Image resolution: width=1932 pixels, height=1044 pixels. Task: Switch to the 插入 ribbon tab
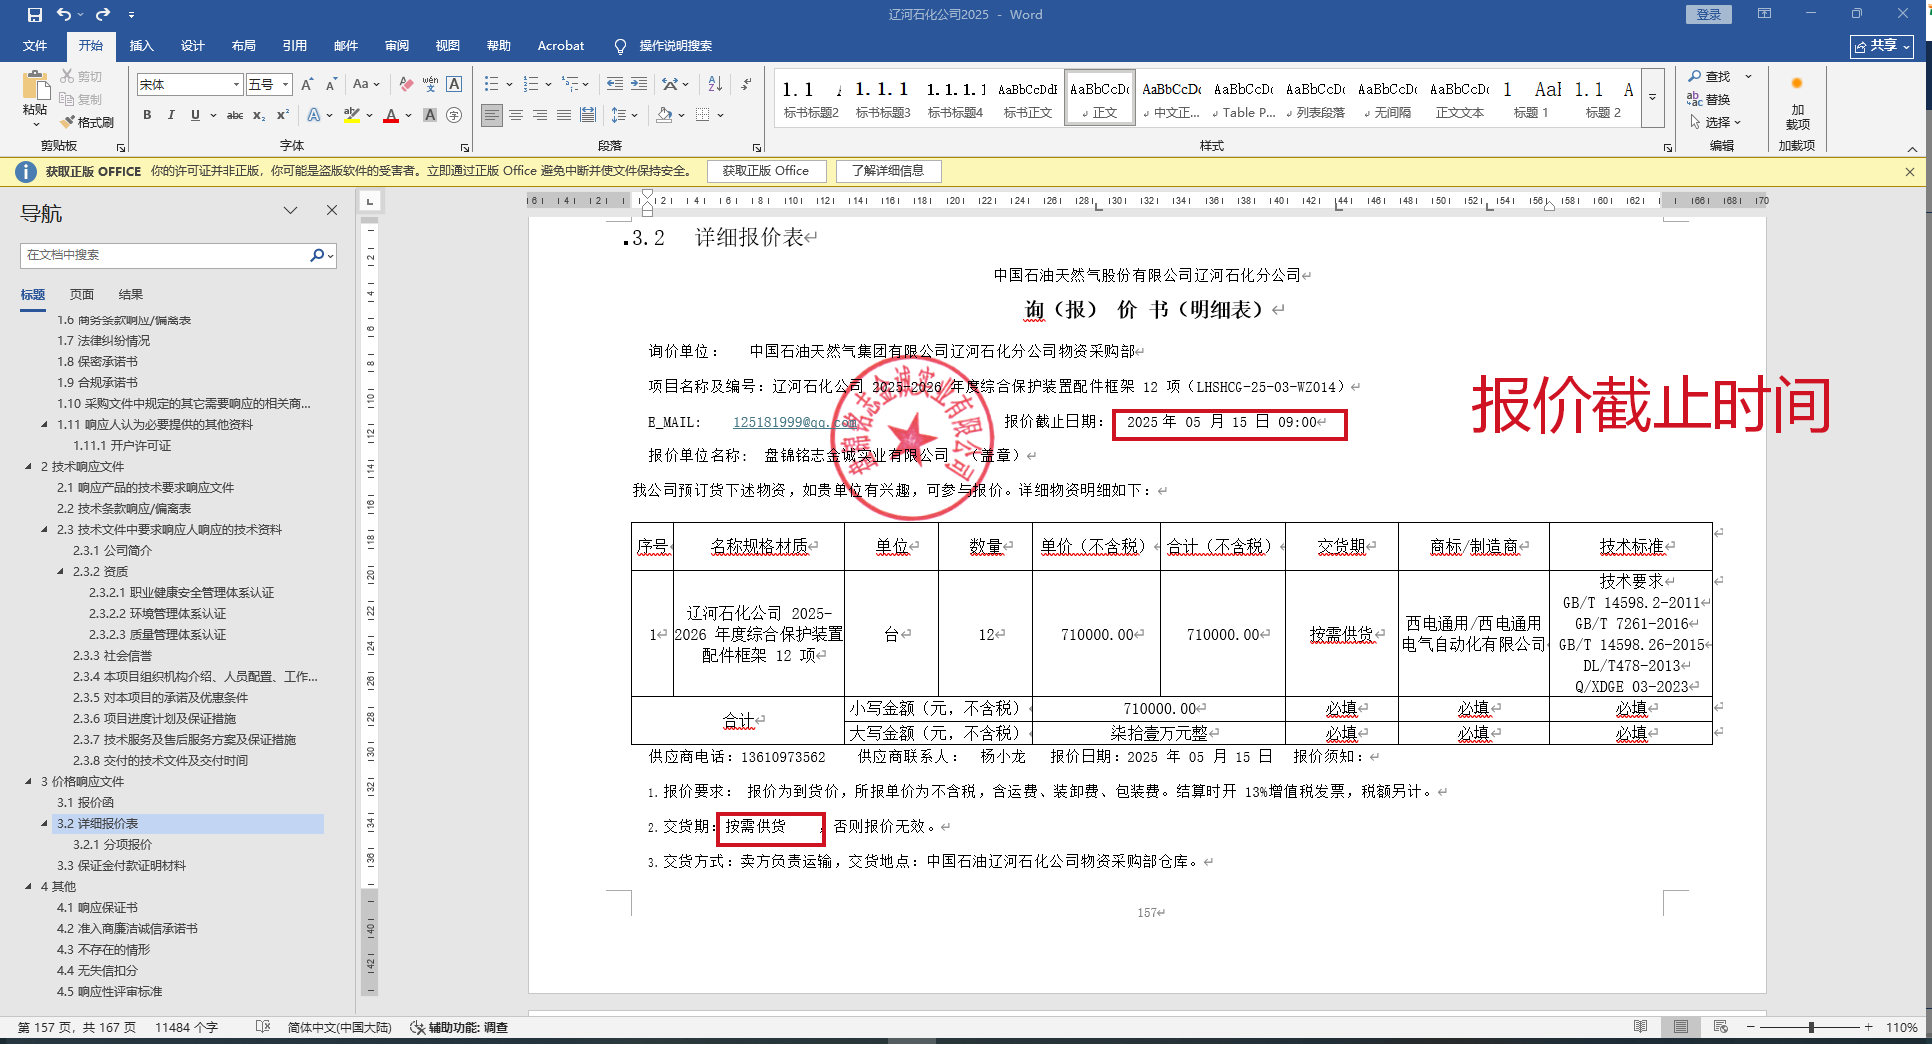point(142,46)
